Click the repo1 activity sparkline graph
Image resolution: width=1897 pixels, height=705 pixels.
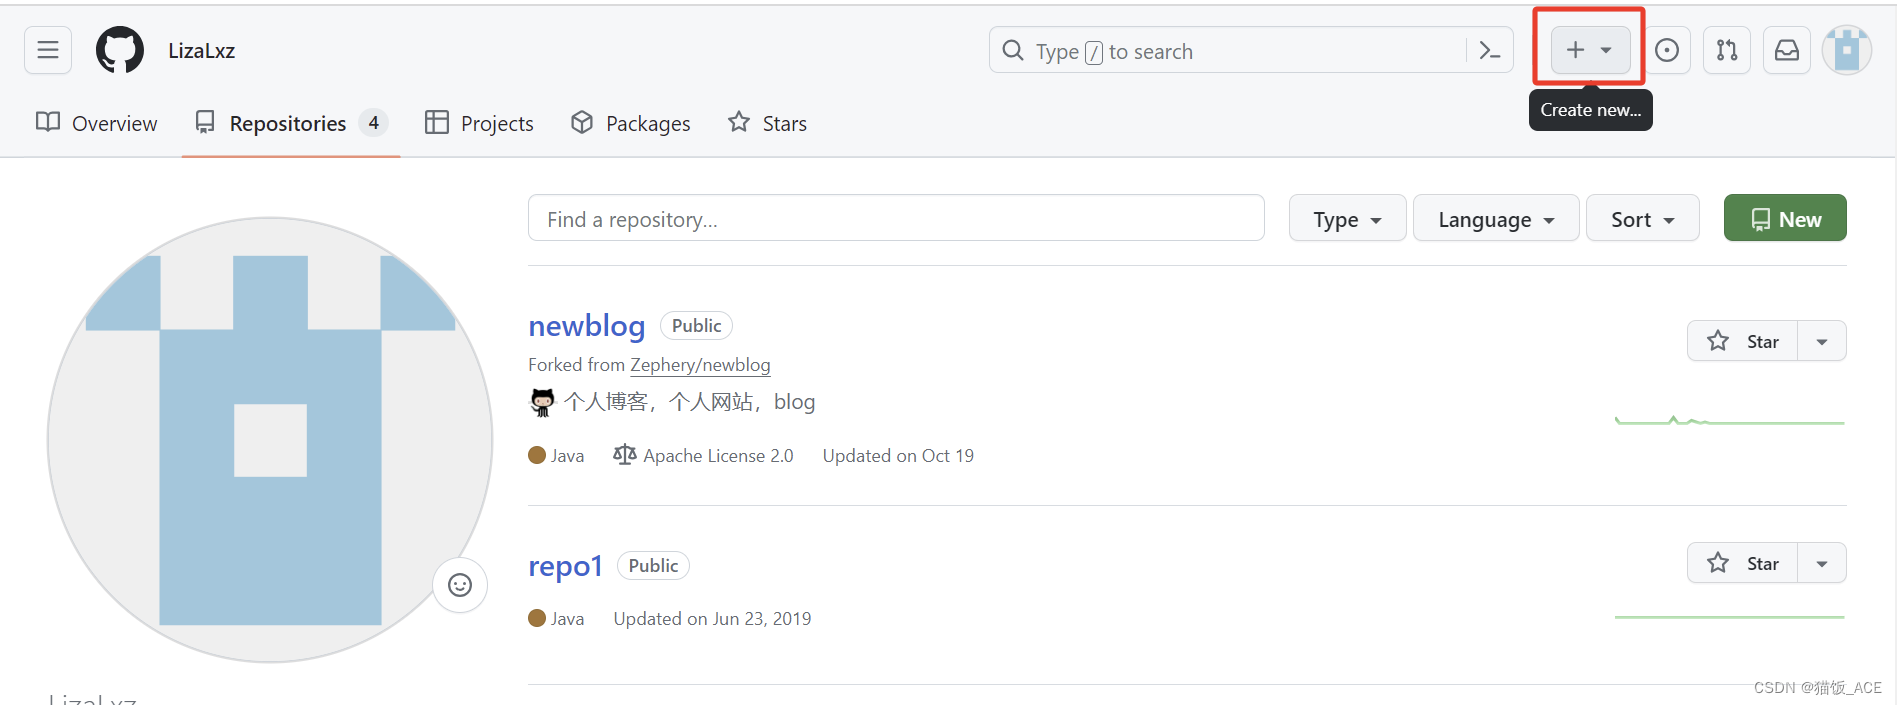[1730, 617]
